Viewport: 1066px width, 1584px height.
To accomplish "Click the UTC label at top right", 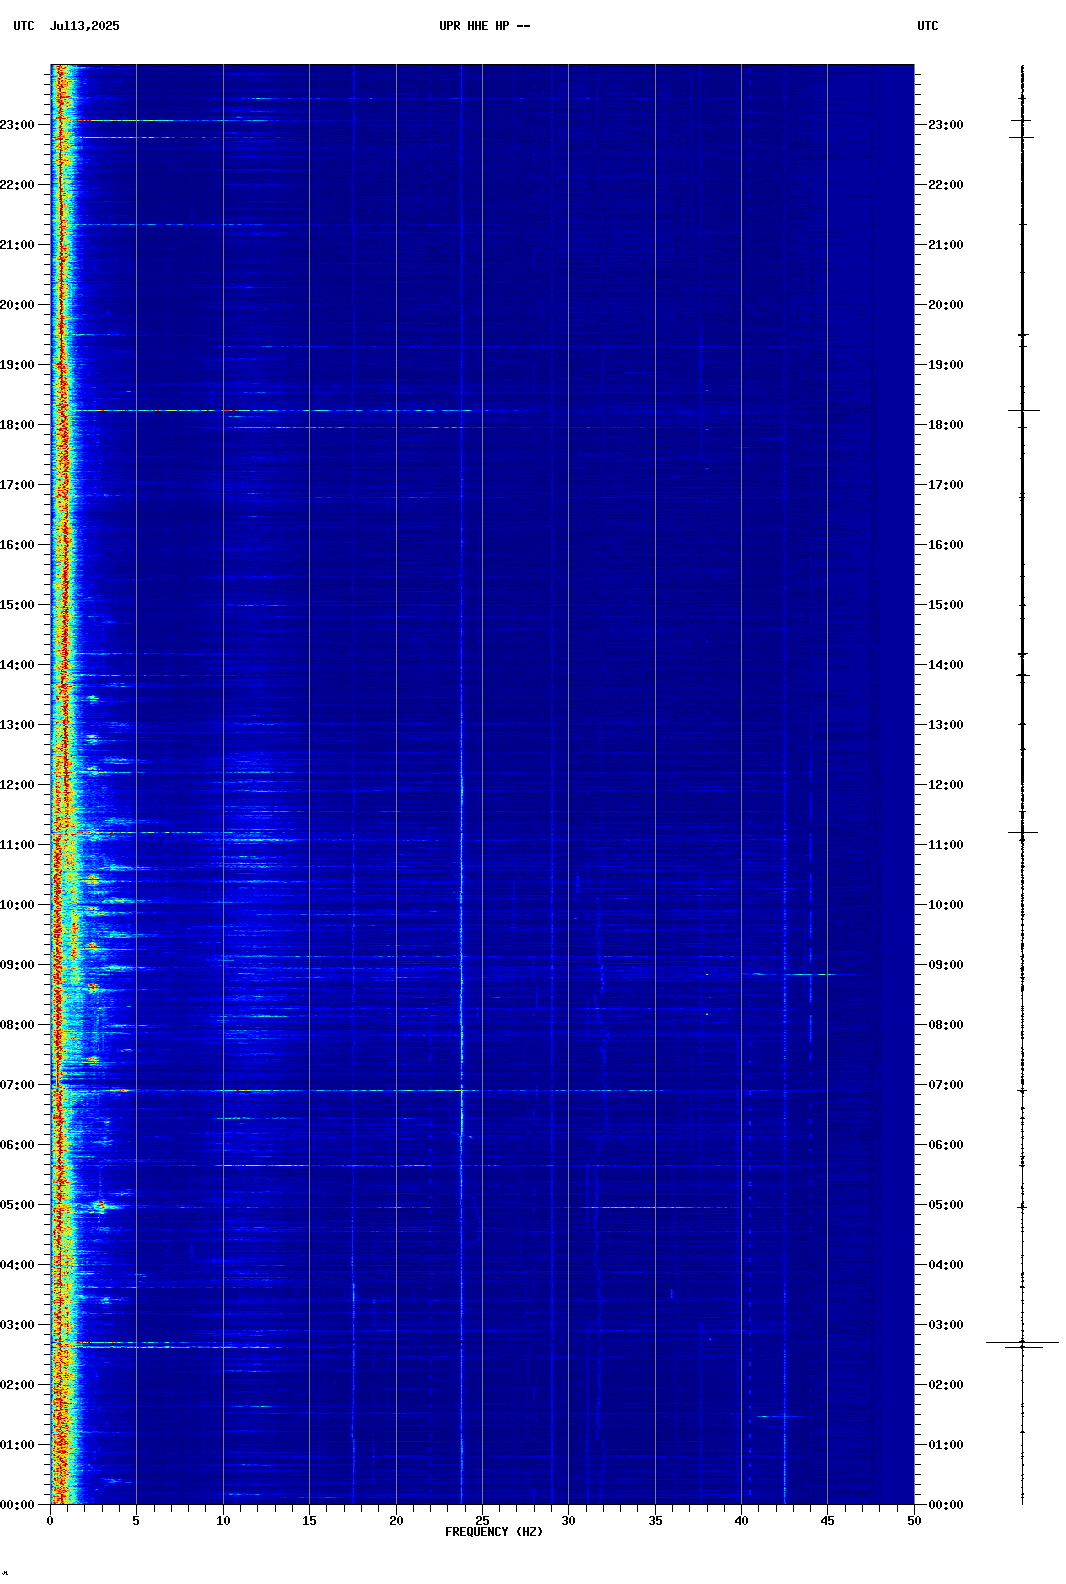I will click(x=928, y=26).
